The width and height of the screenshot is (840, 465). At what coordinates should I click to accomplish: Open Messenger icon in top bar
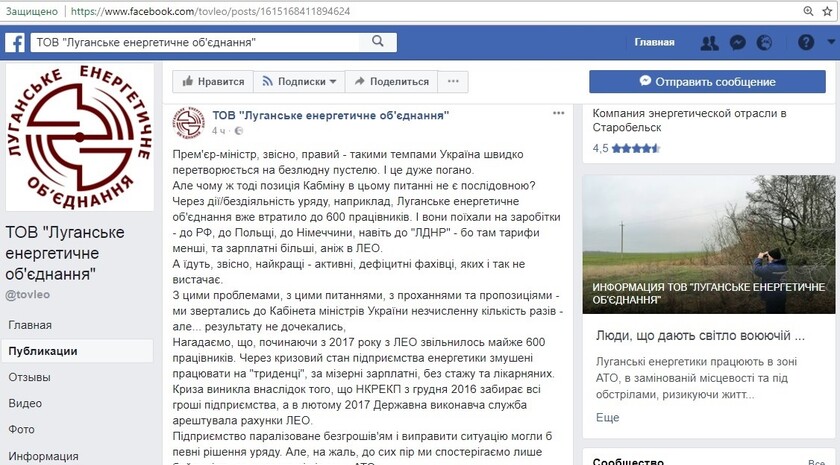pyautogui.click(x=737, y=42)
